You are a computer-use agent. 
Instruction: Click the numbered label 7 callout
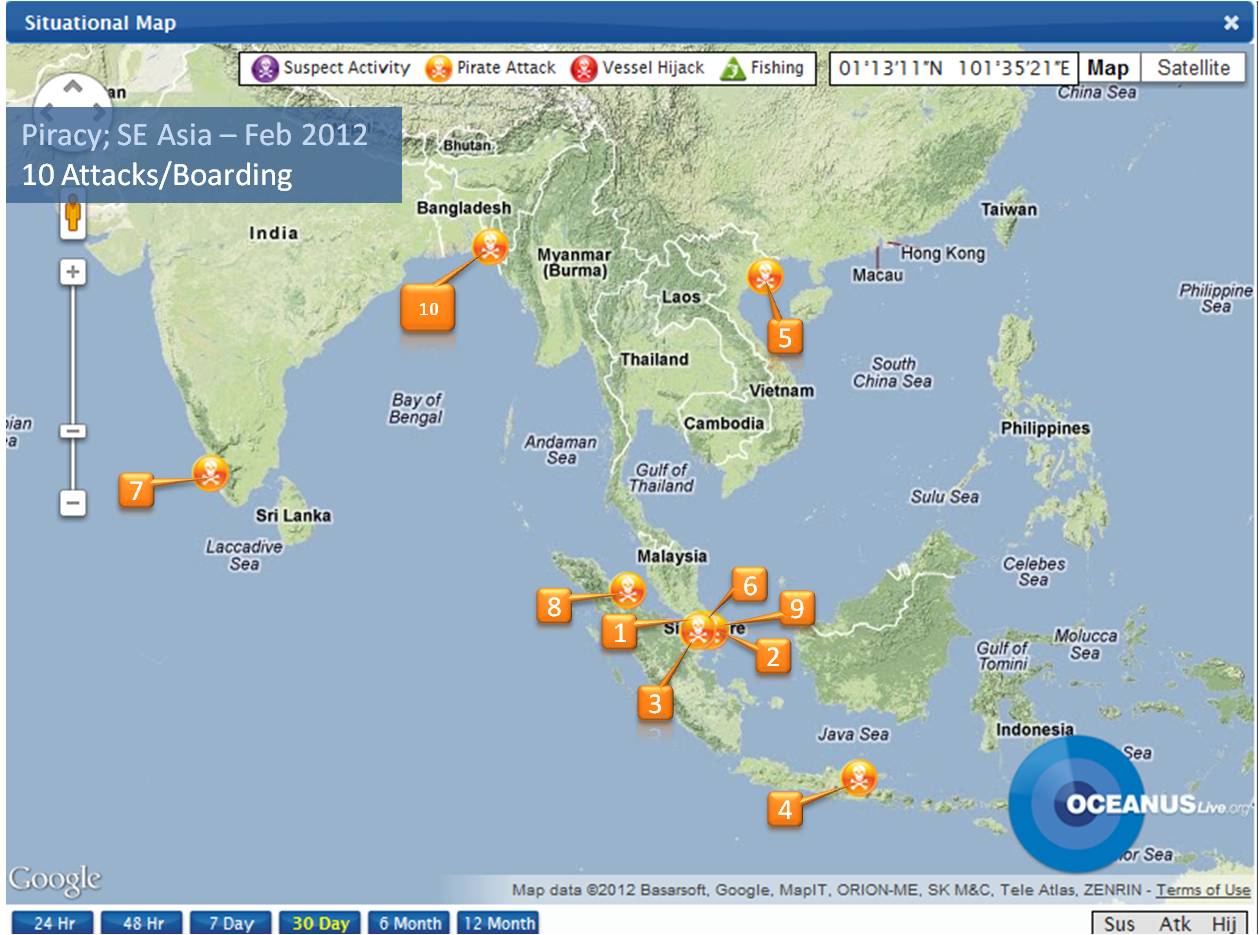[136, 490]
